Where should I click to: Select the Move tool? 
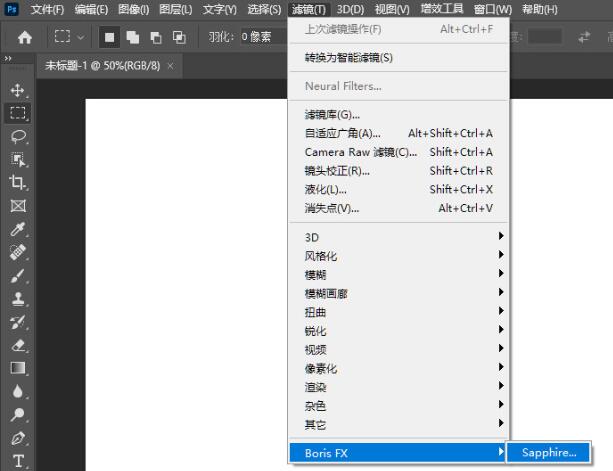point(17,91)
